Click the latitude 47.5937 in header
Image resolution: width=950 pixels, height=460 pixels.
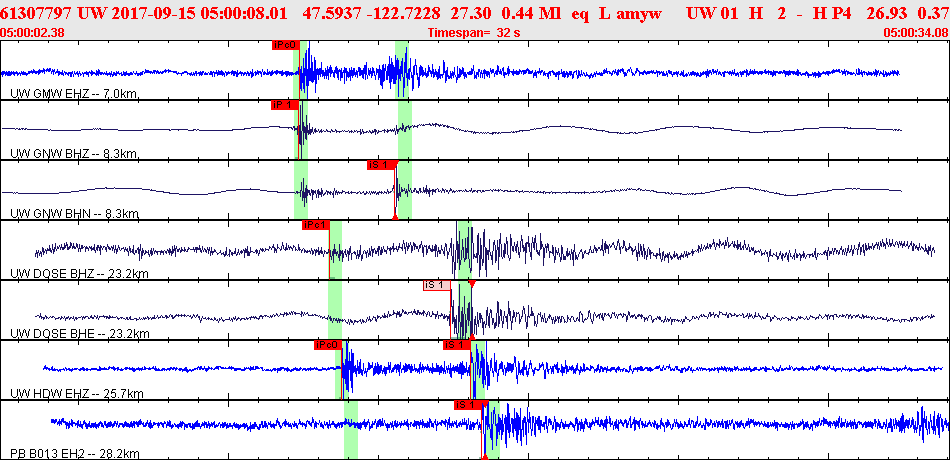tap(330, 13)
